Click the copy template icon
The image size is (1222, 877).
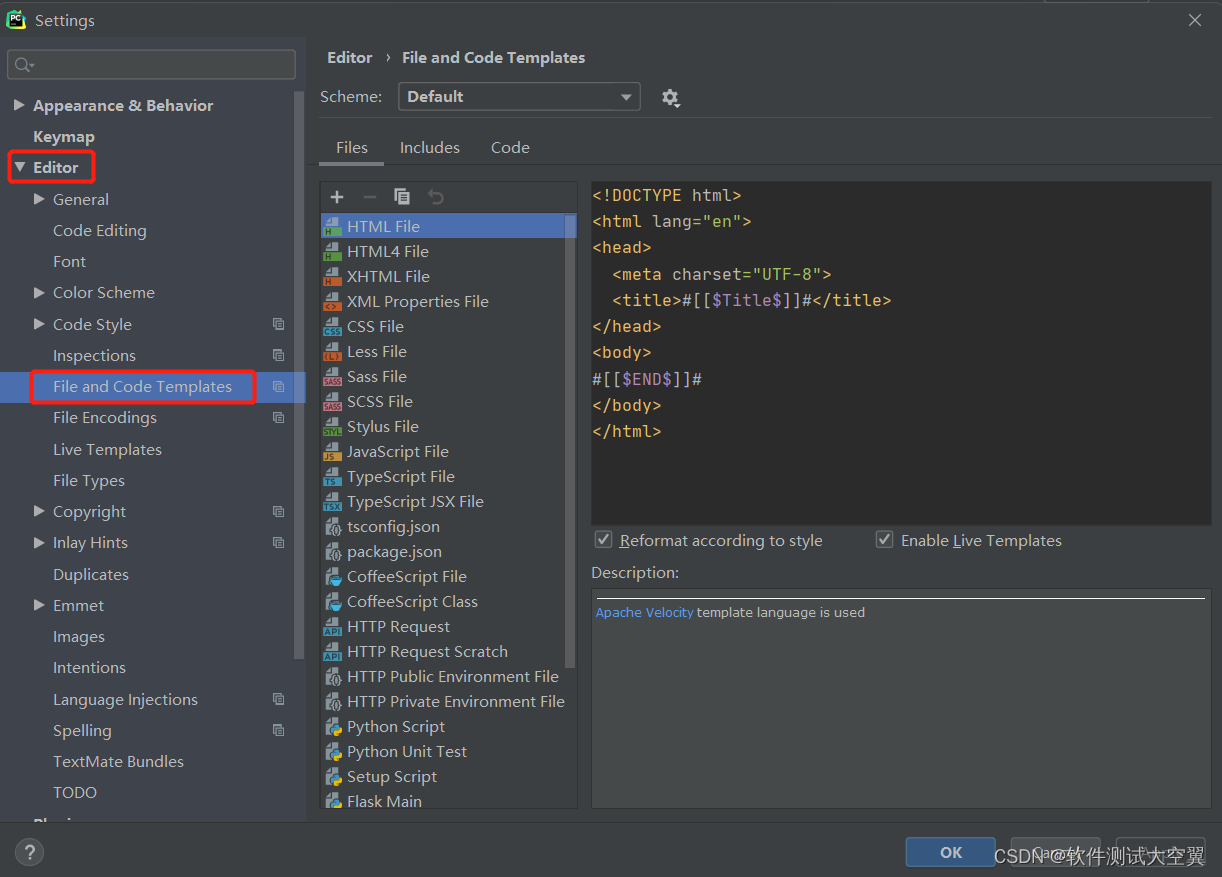click(x=402, y=197)
